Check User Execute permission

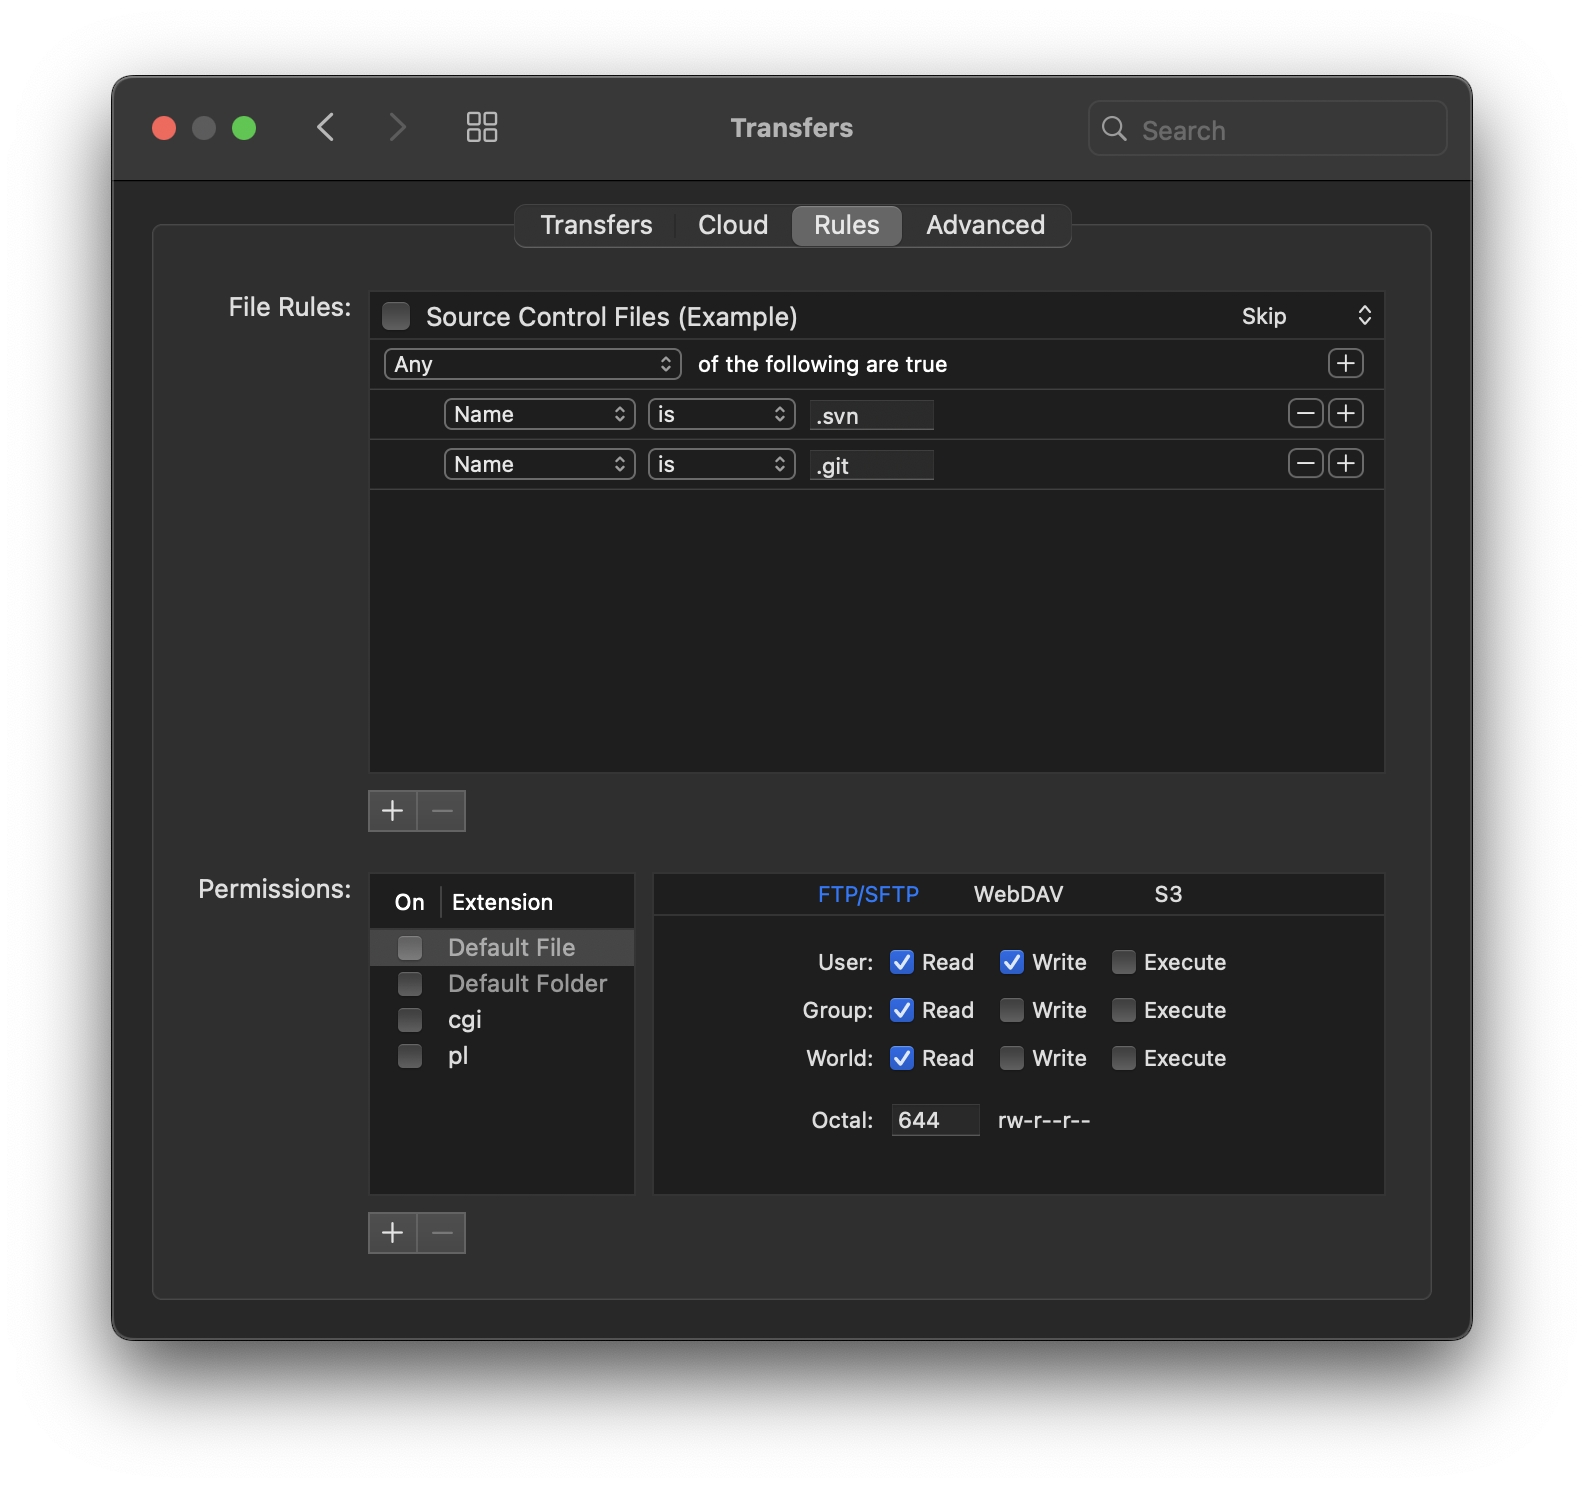1124,962
